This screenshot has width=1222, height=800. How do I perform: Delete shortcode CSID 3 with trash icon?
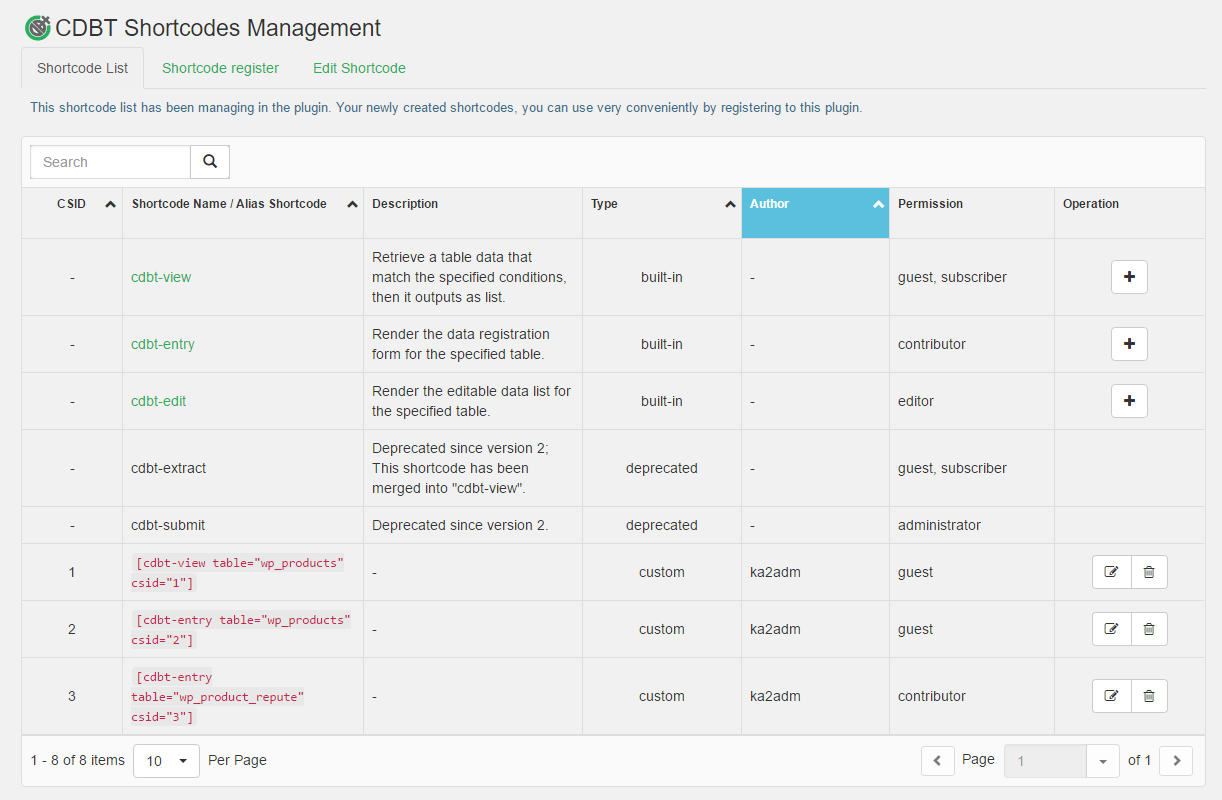coord(1149,696)
